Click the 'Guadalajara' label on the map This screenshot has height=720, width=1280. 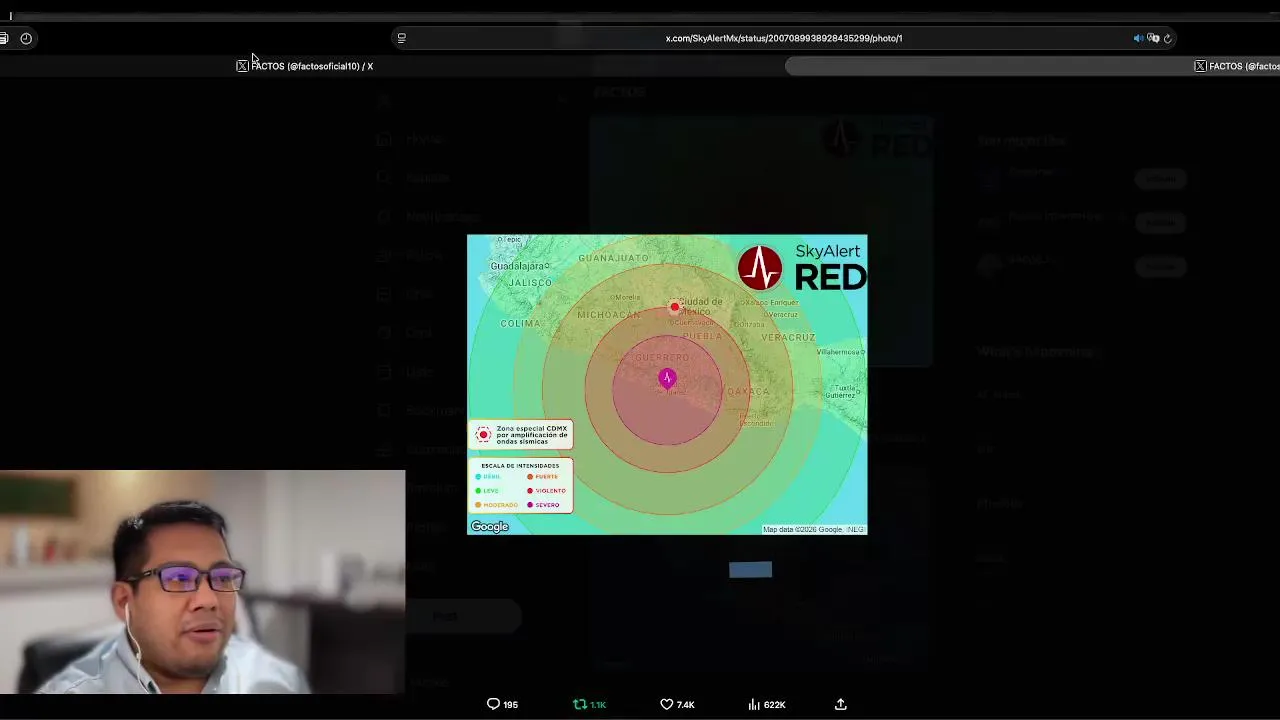click(x=520, y=266)
